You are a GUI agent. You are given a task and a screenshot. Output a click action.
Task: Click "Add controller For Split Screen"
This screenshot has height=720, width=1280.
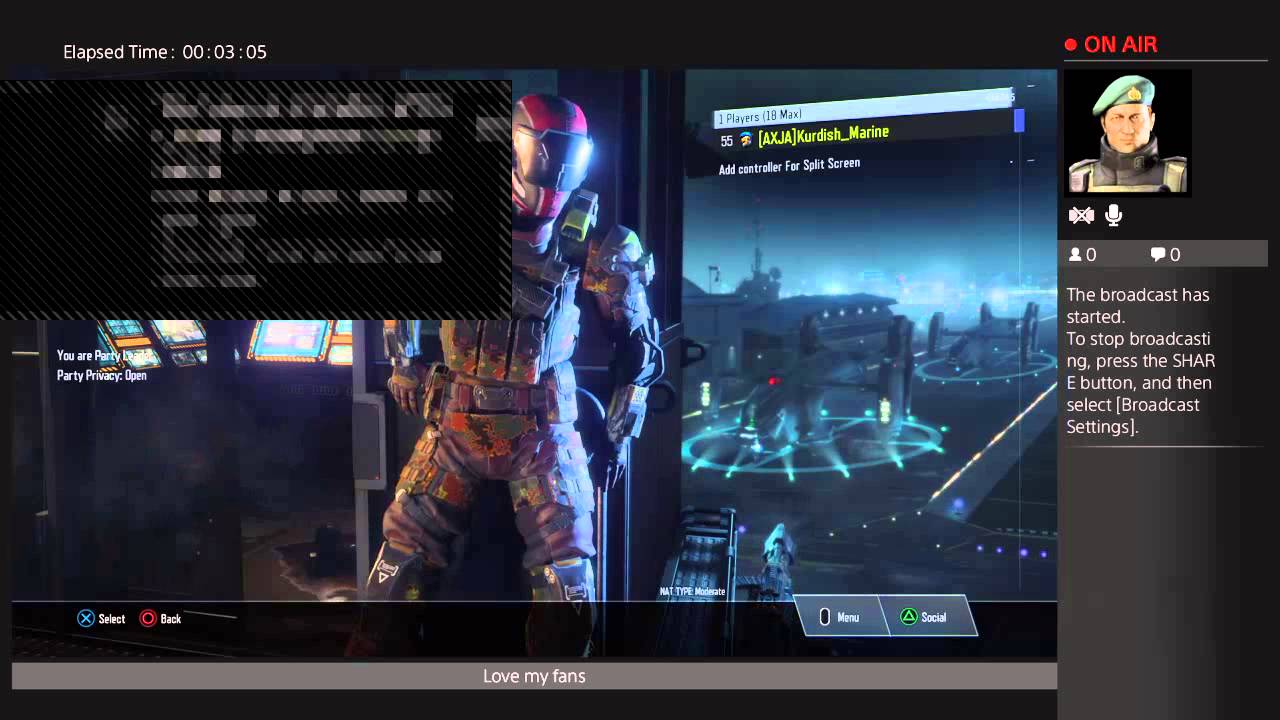(789, 166)
